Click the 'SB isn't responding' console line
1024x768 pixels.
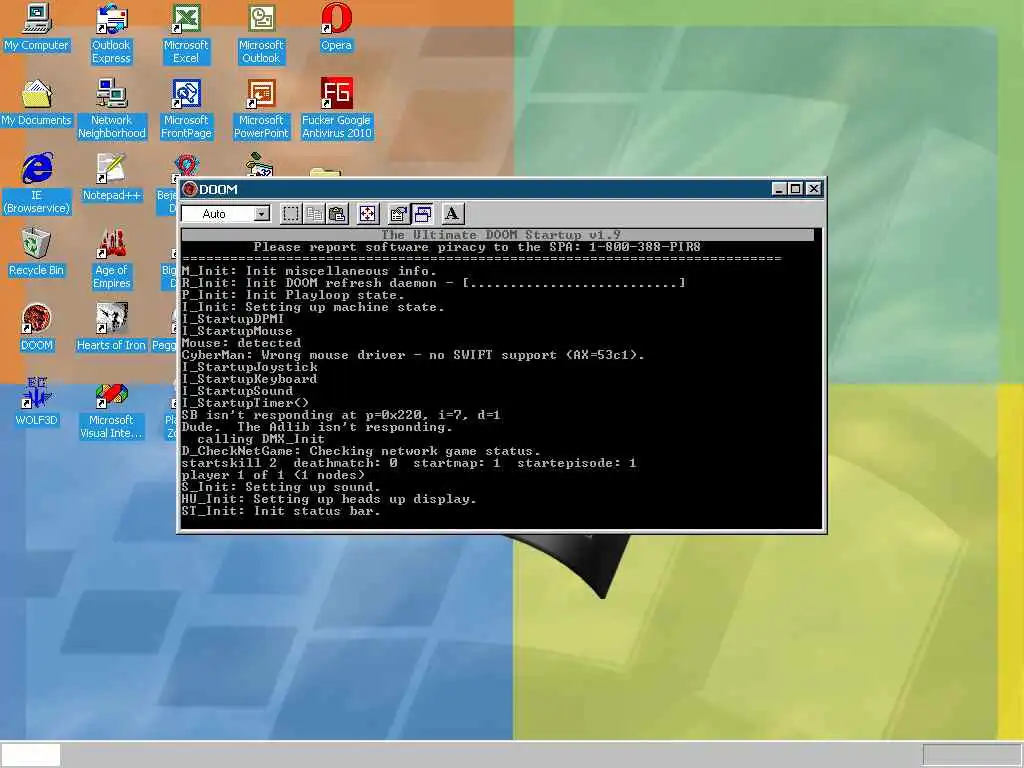[x=341, y=415]
